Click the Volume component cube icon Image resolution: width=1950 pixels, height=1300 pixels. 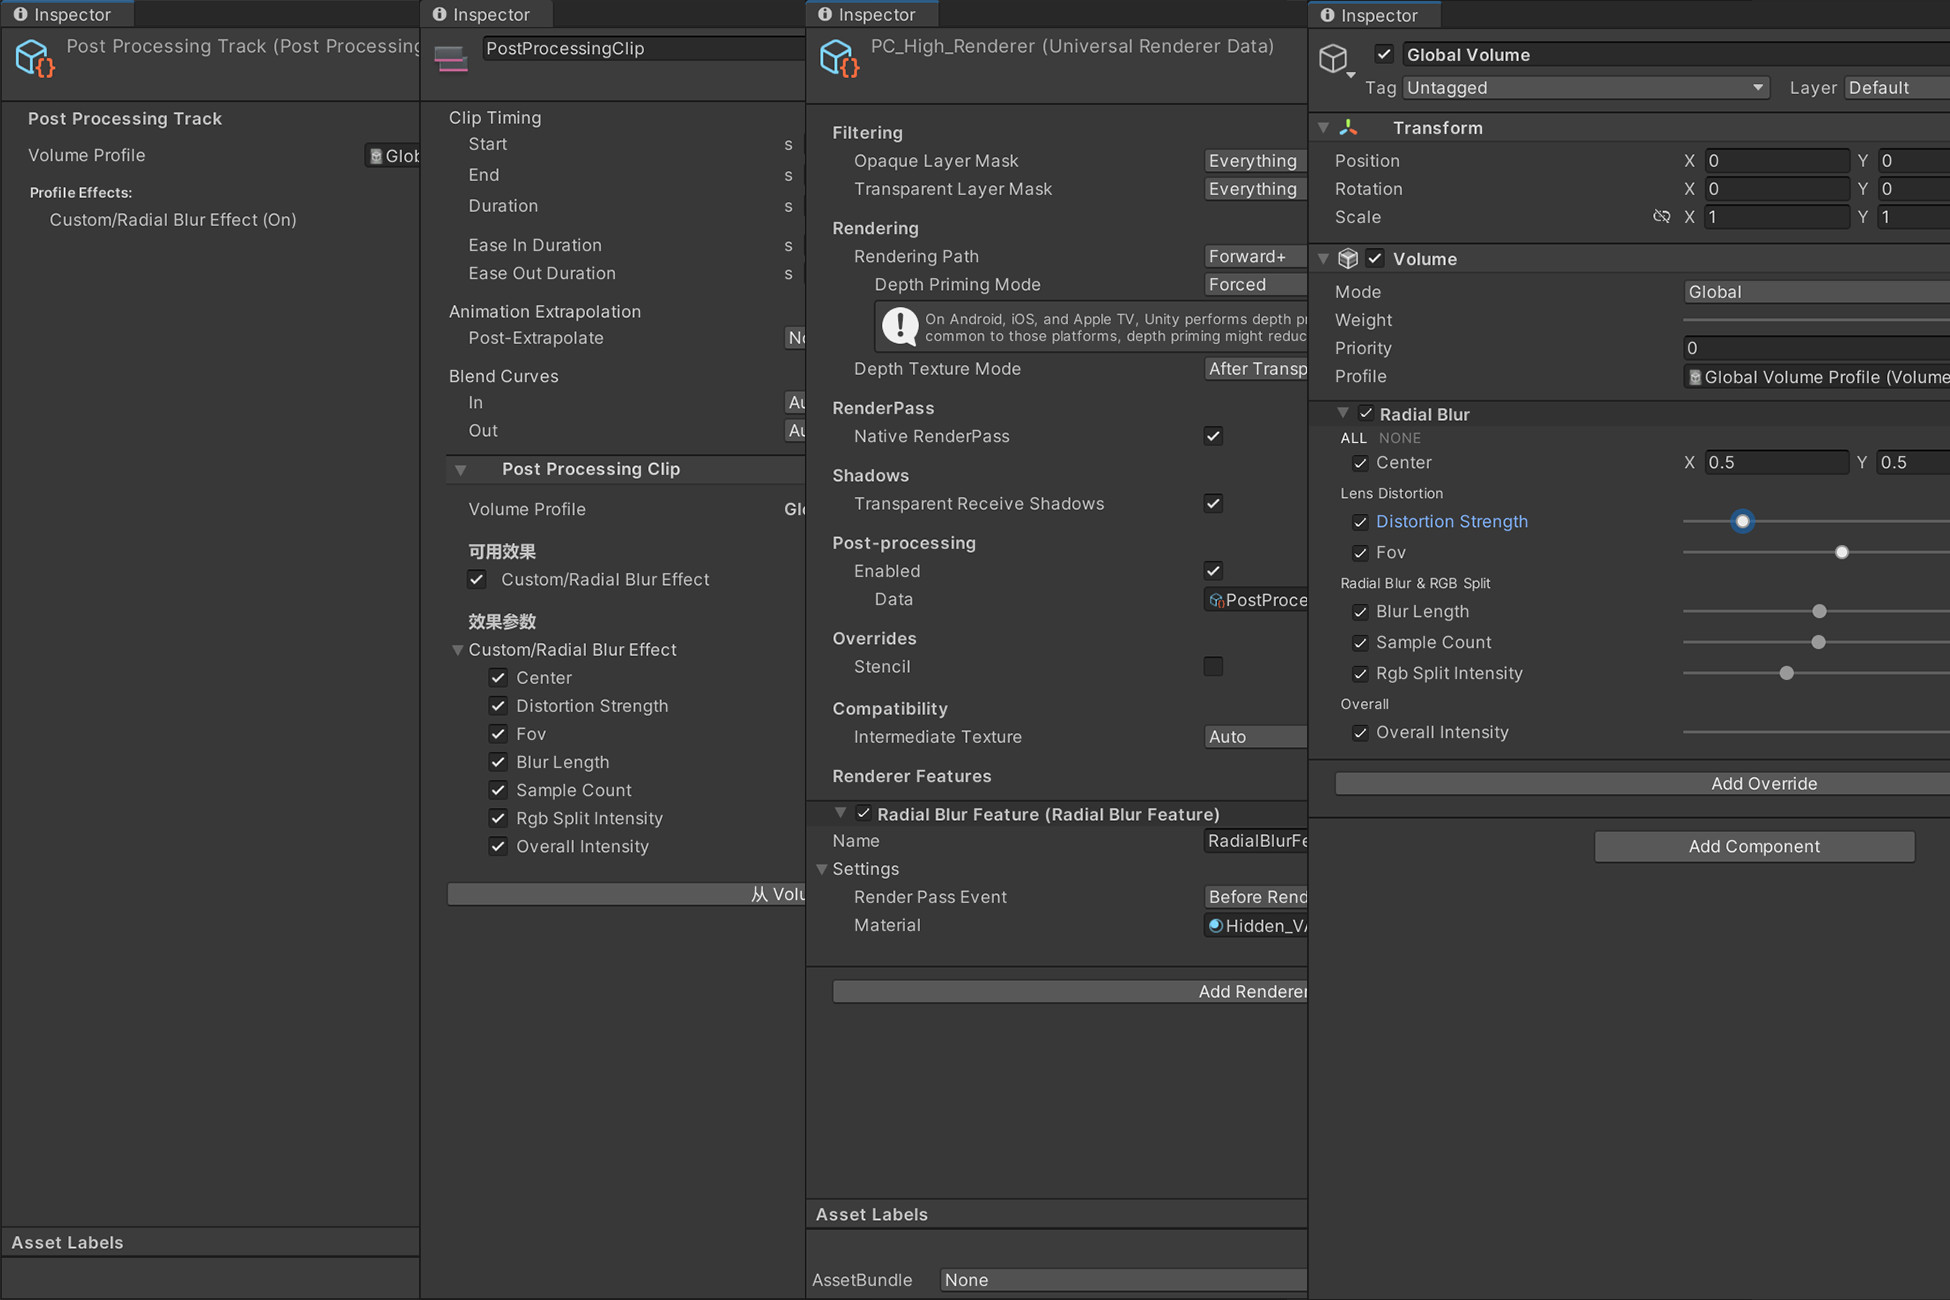pos(1348,259)
